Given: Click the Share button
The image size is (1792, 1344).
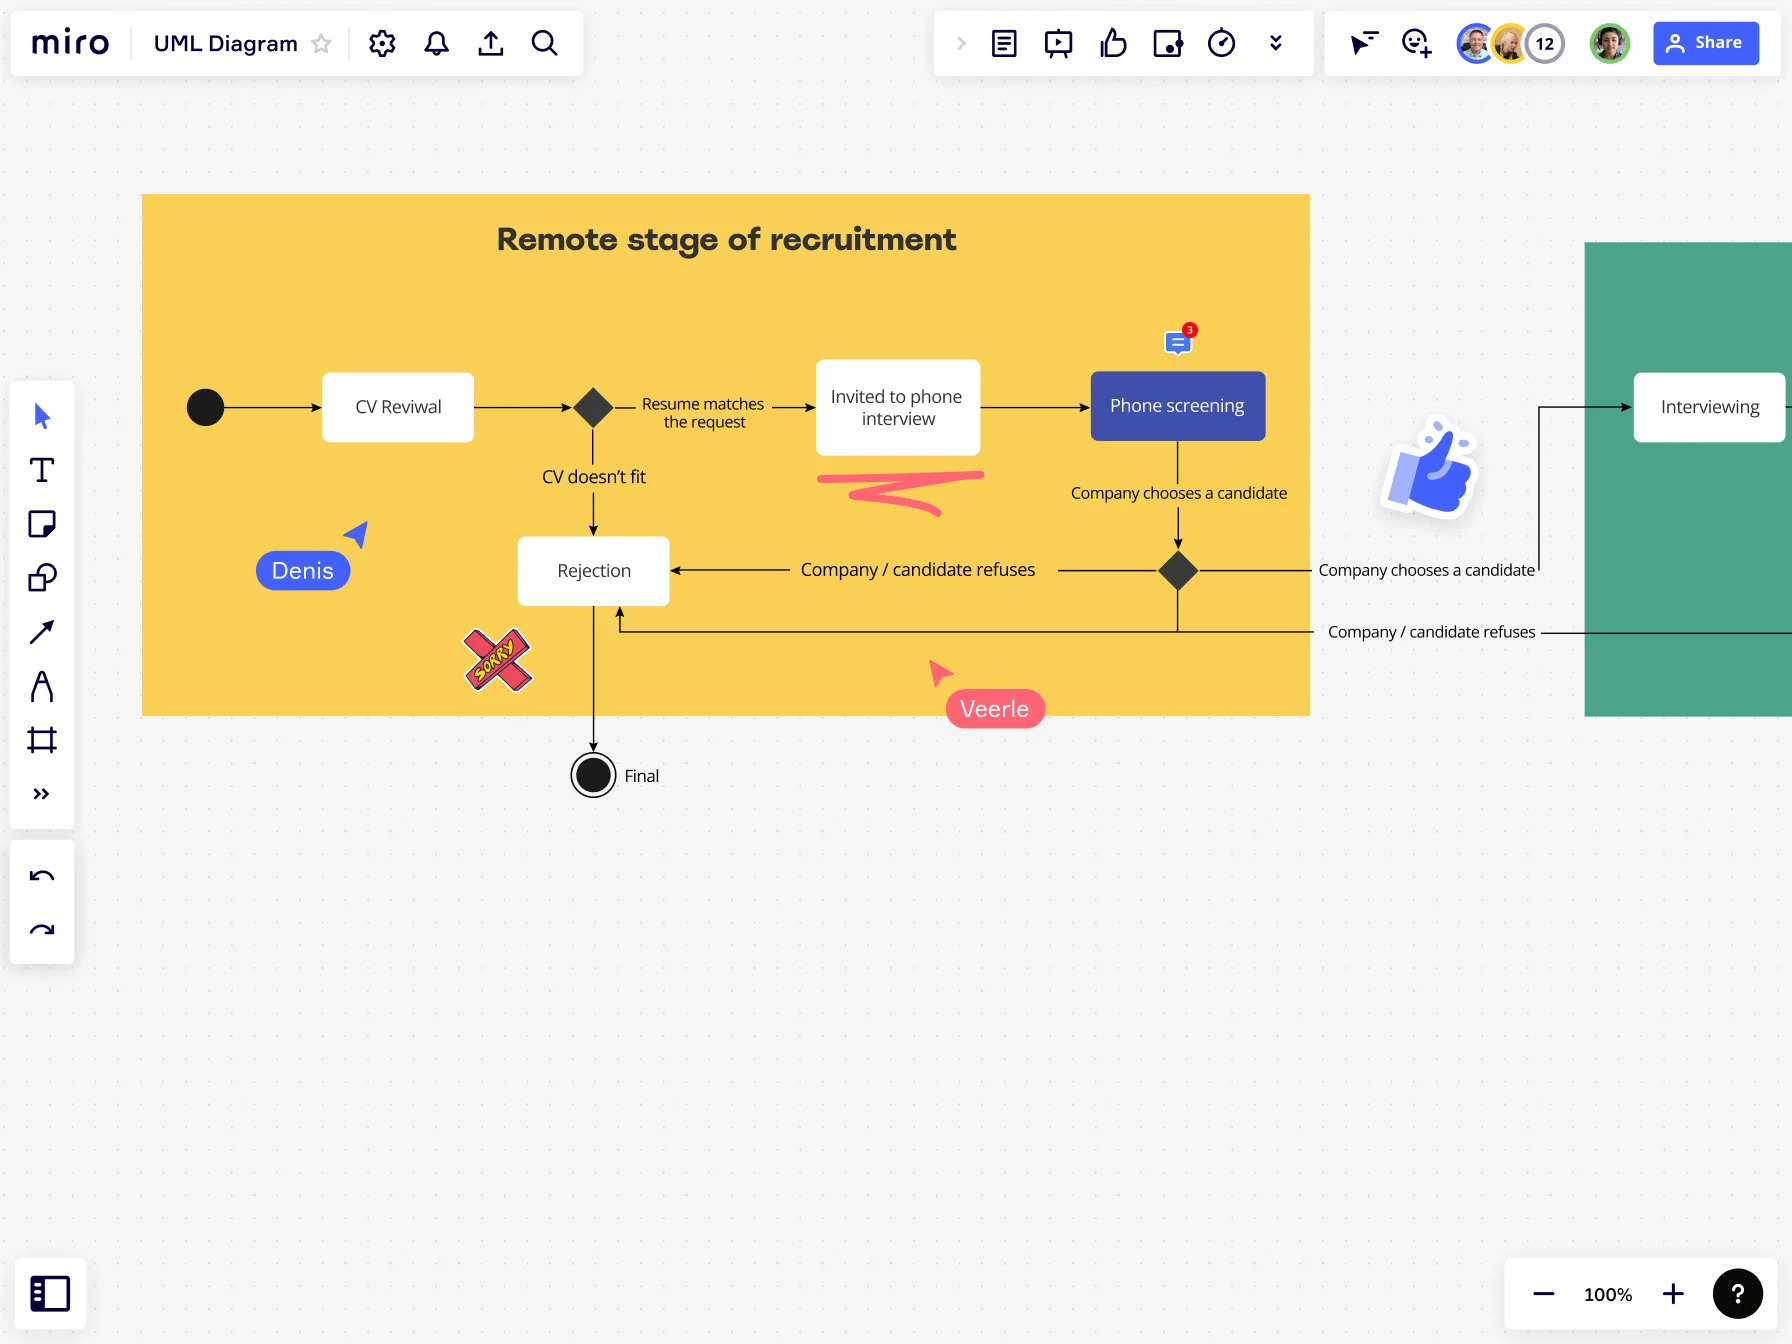Looking at the screenshot, I should pyautogui.click(x=1705, y=42).
